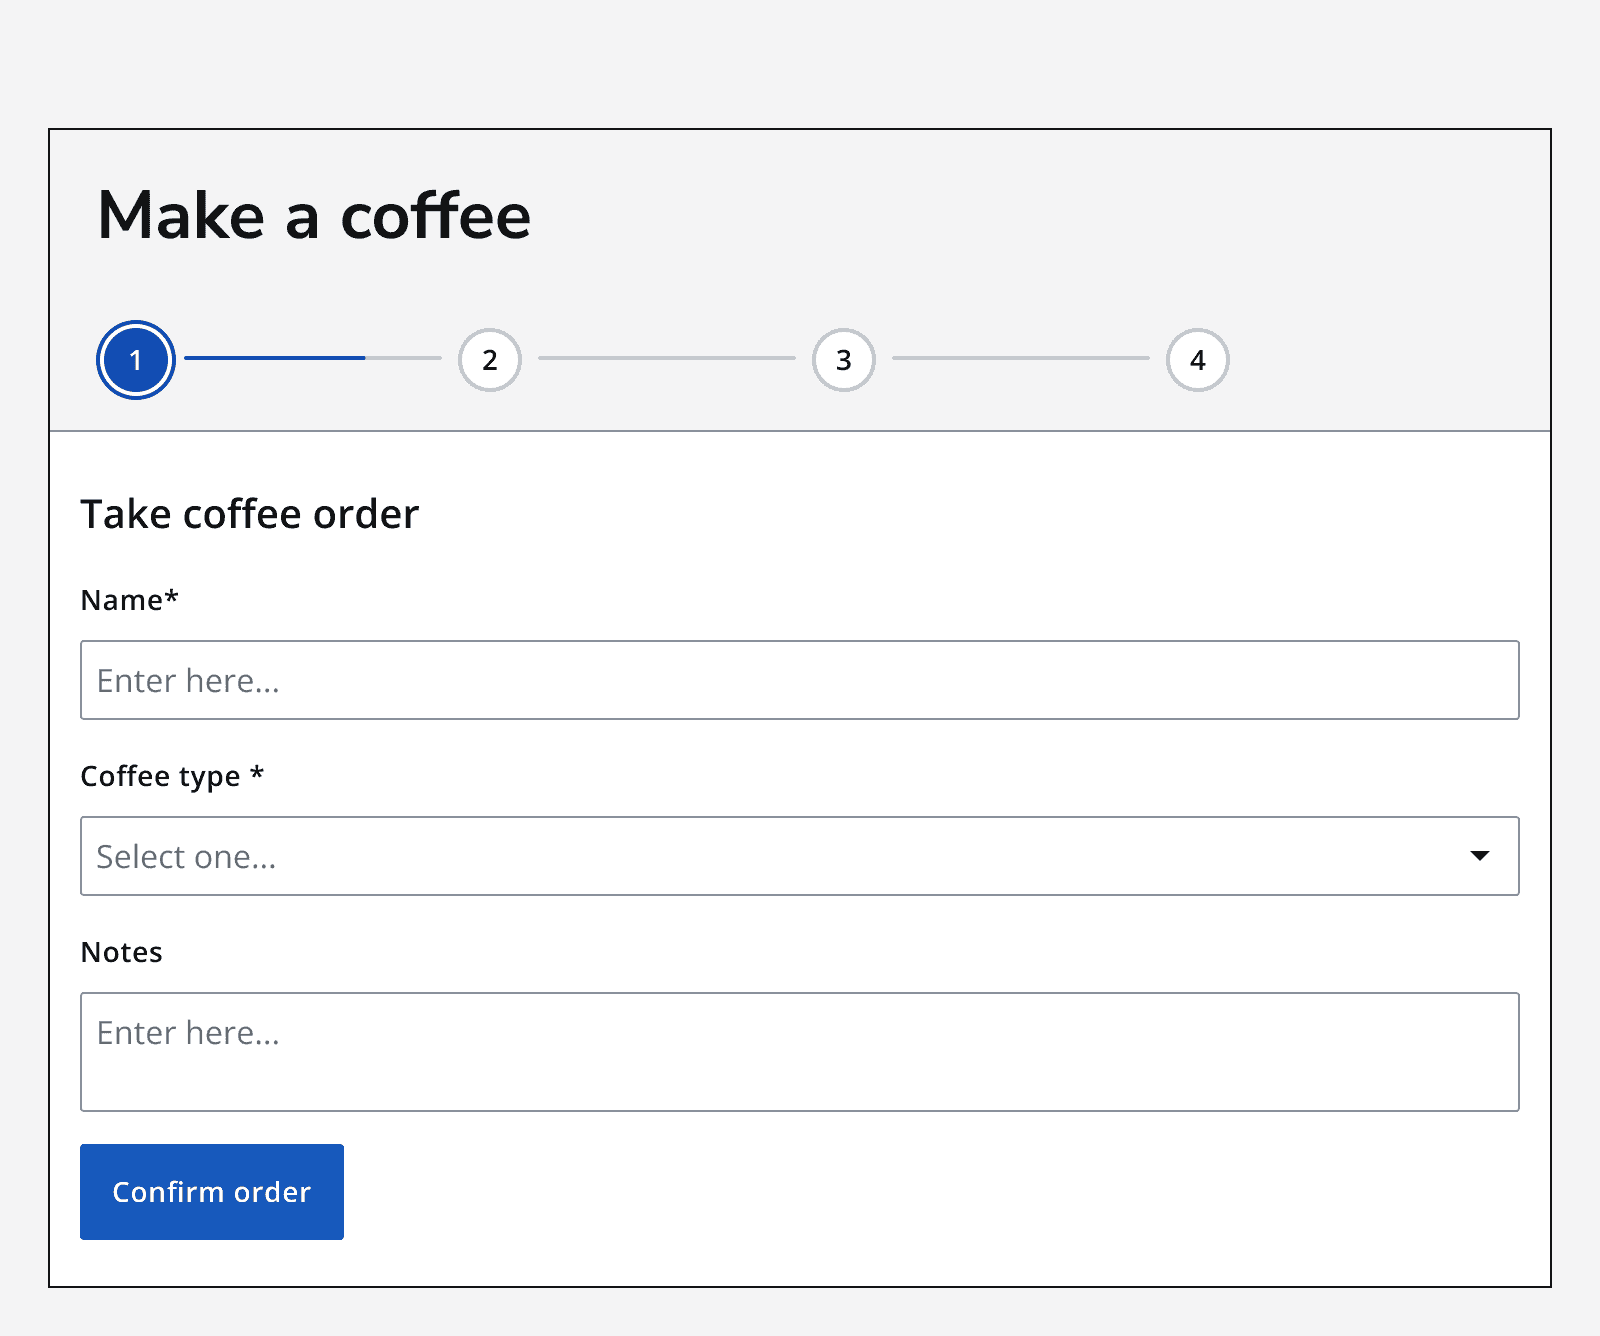The height and width of the screenshot is (1336, 1600).
Task: Click the Make a coffee page title
Action: (314, 215)
